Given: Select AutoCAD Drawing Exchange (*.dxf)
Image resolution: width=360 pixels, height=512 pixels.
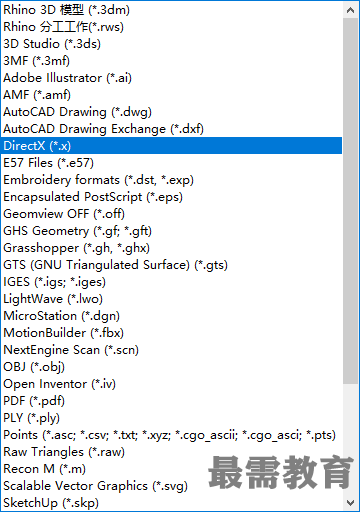Looking at the screenshot, I should pyautogui.click(x=171, y=129).
